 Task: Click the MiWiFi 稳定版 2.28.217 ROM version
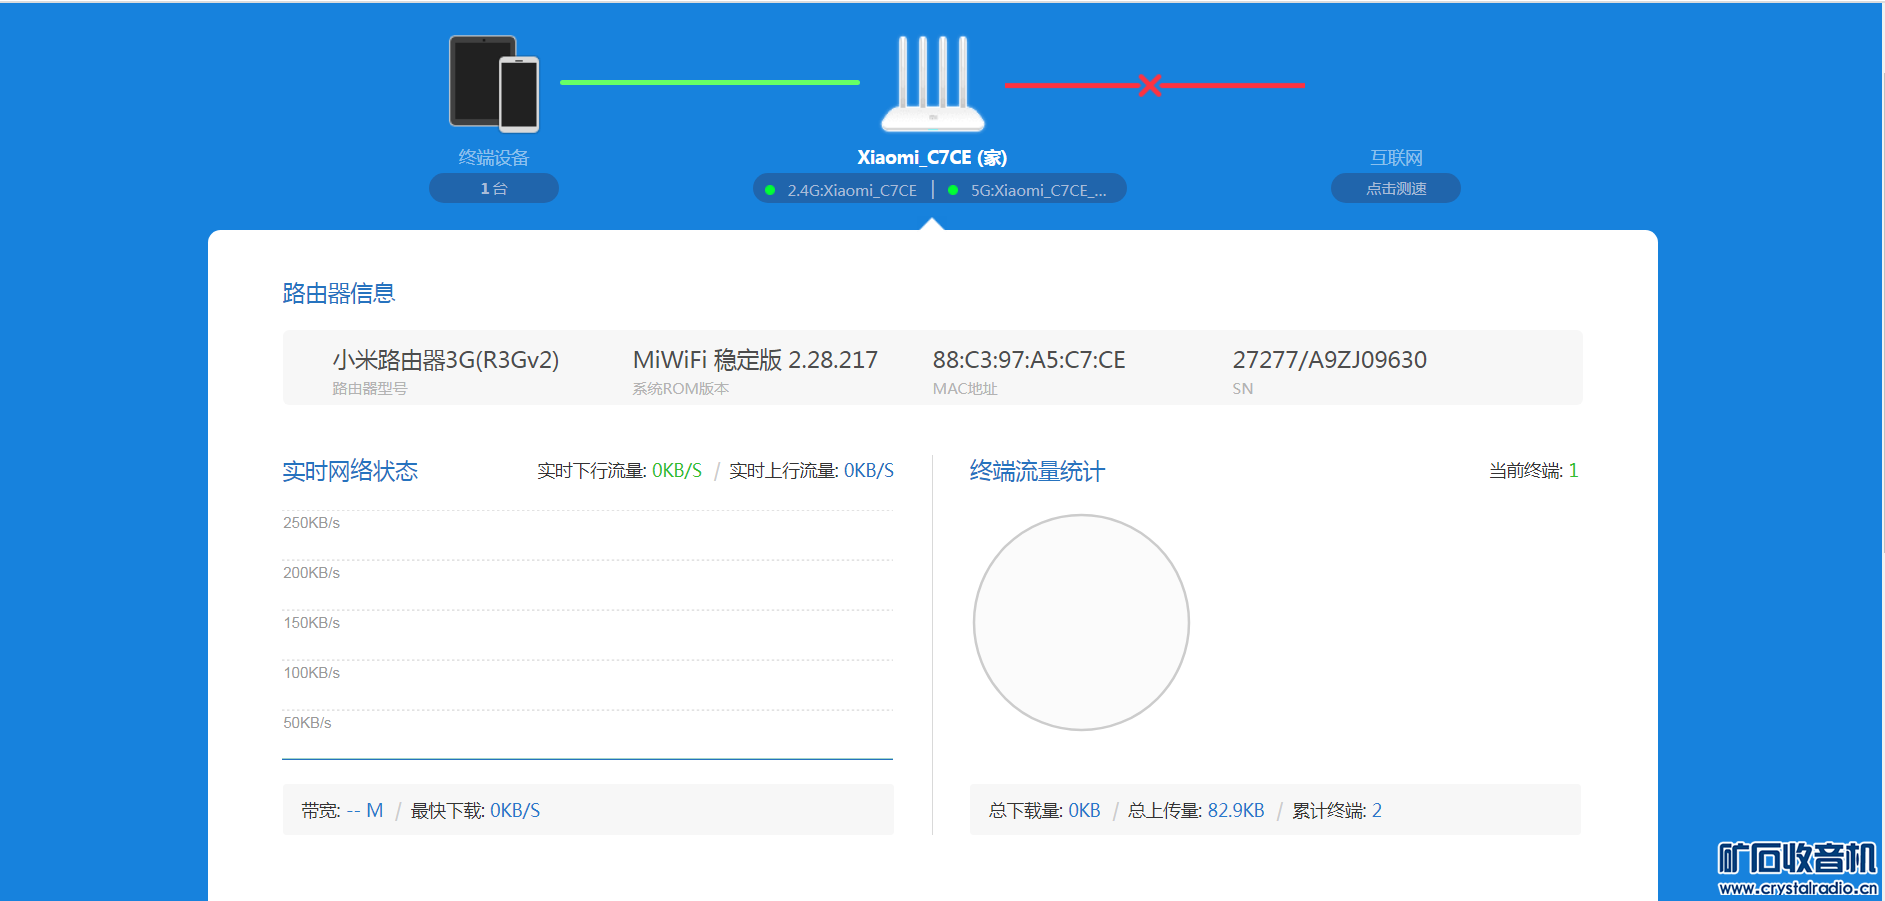tap(755, 360)
